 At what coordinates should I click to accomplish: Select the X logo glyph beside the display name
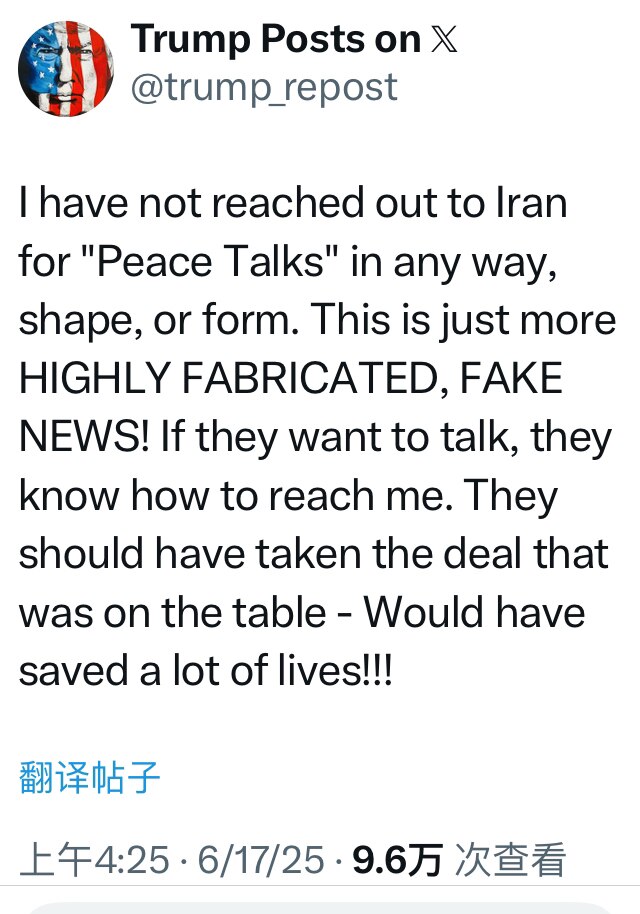[446, 40]
